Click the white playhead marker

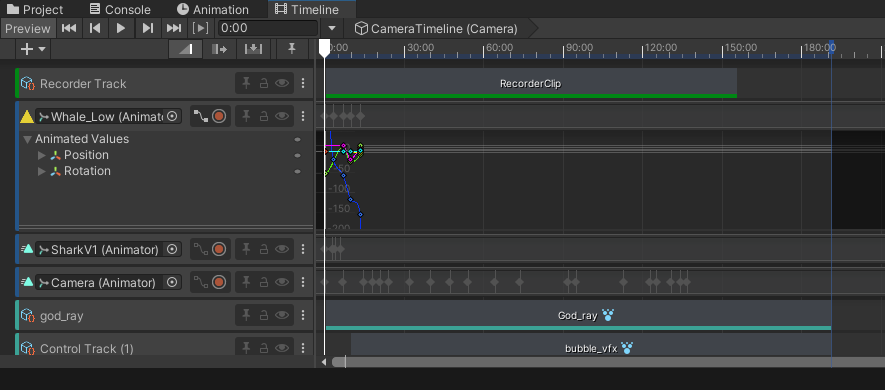[324, 48]
